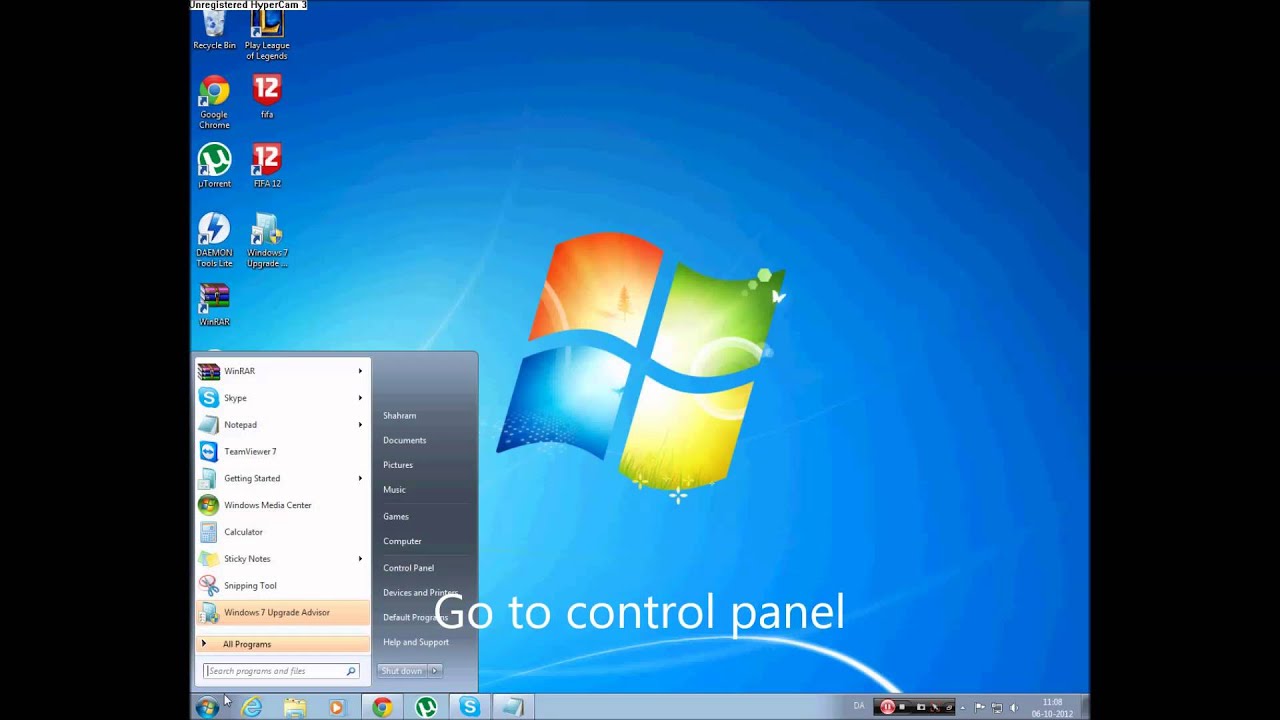Open Music from Start menu
The height and width of the screenshot is (720, 1280).
click(394, 490)
